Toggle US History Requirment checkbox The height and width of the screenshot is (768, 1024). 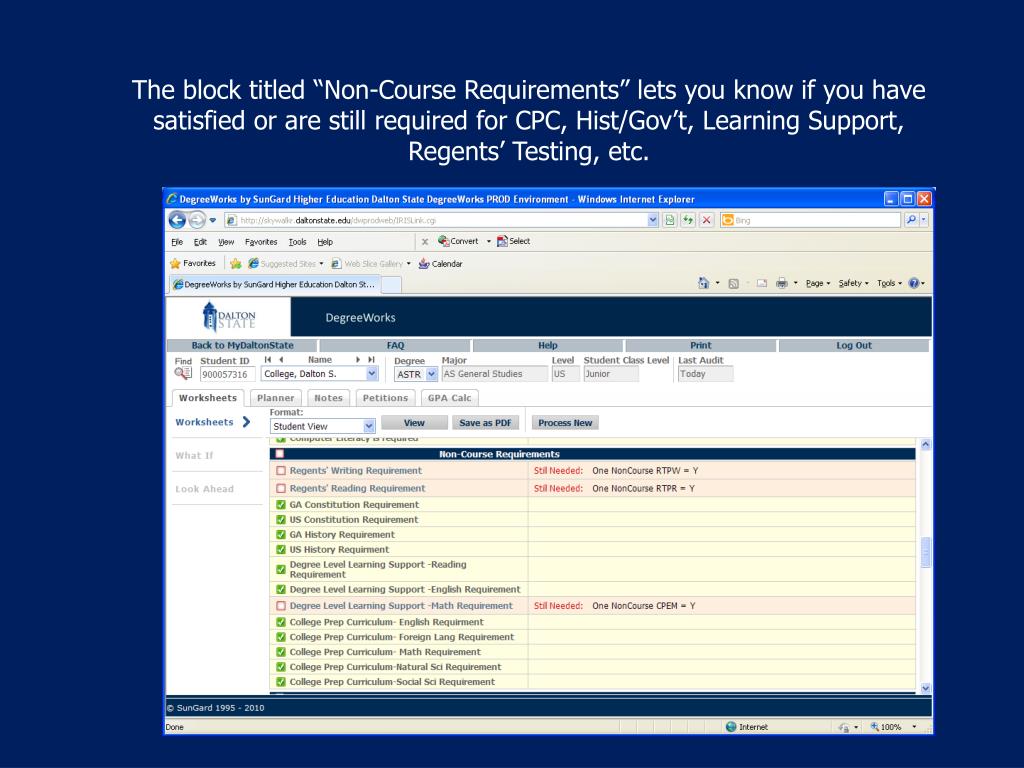[281, 550]
